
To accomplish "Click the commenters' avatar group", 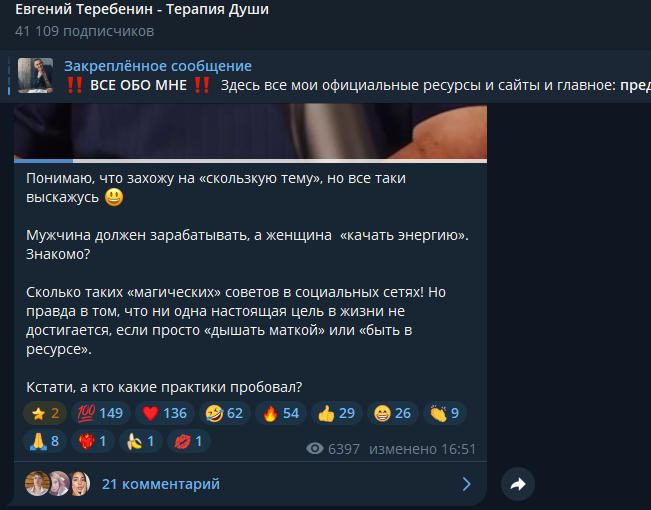I will 57,483.
